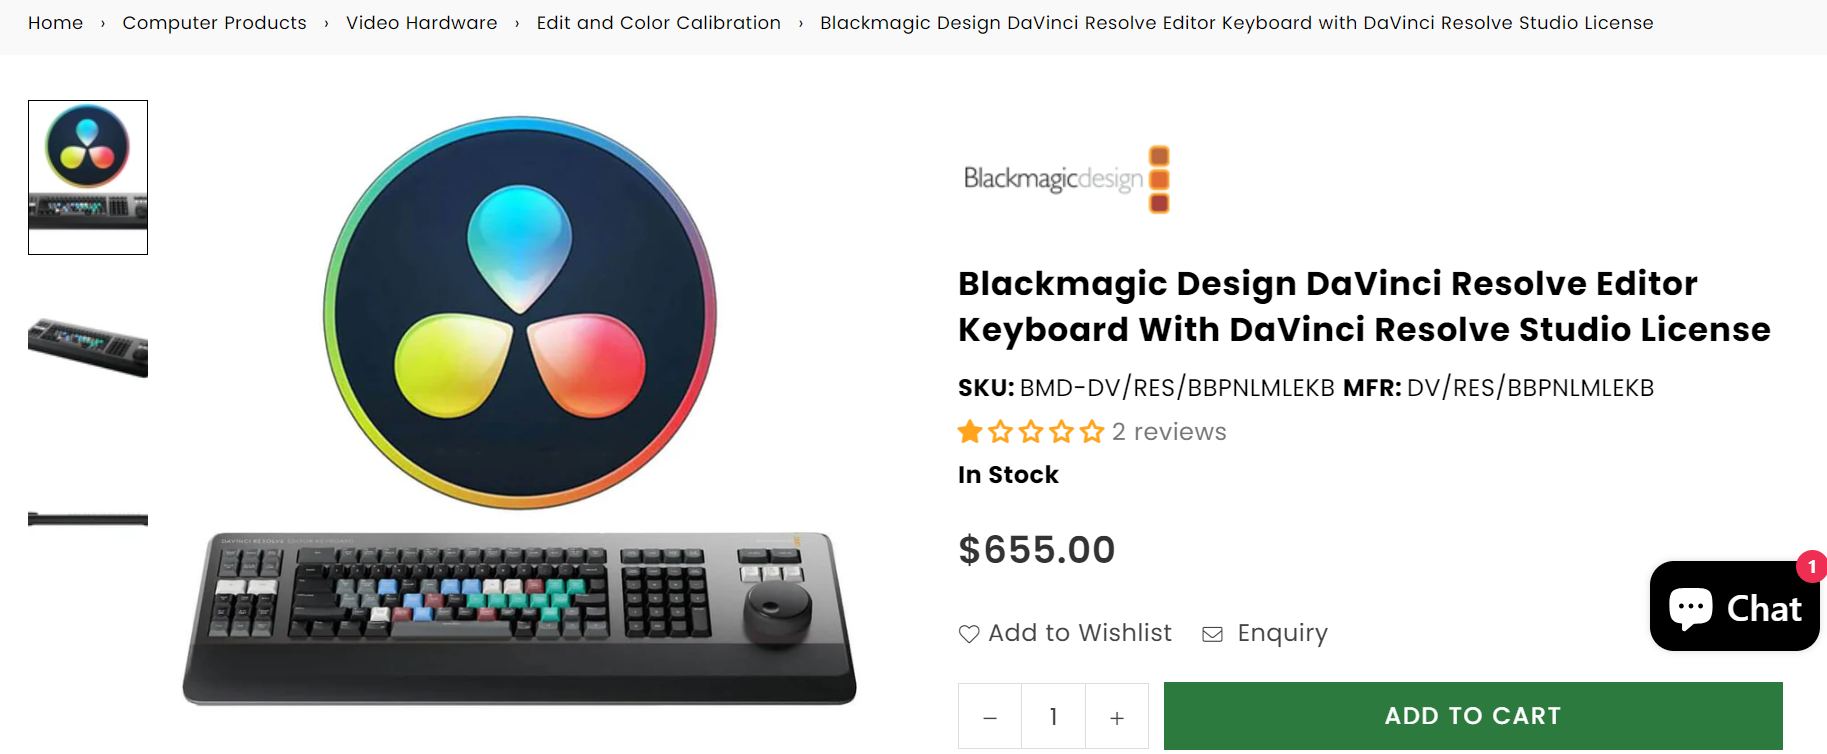This screenshot has height=754, width=1827.
Task: Select the third side-view thumbnail
Action: [x=88, y=519]
